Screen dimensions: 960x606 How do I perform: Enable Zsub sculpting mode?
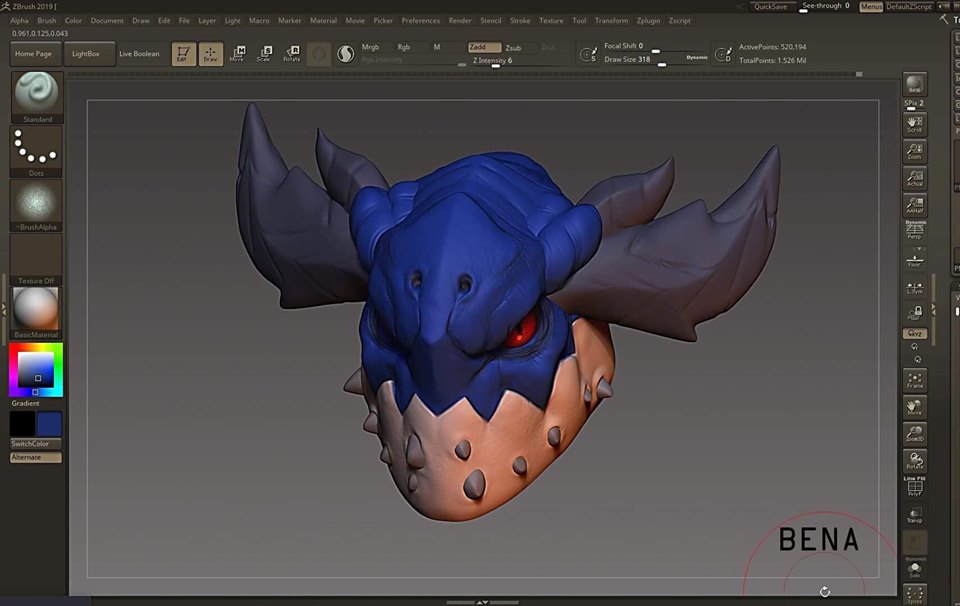click(513, 47)
